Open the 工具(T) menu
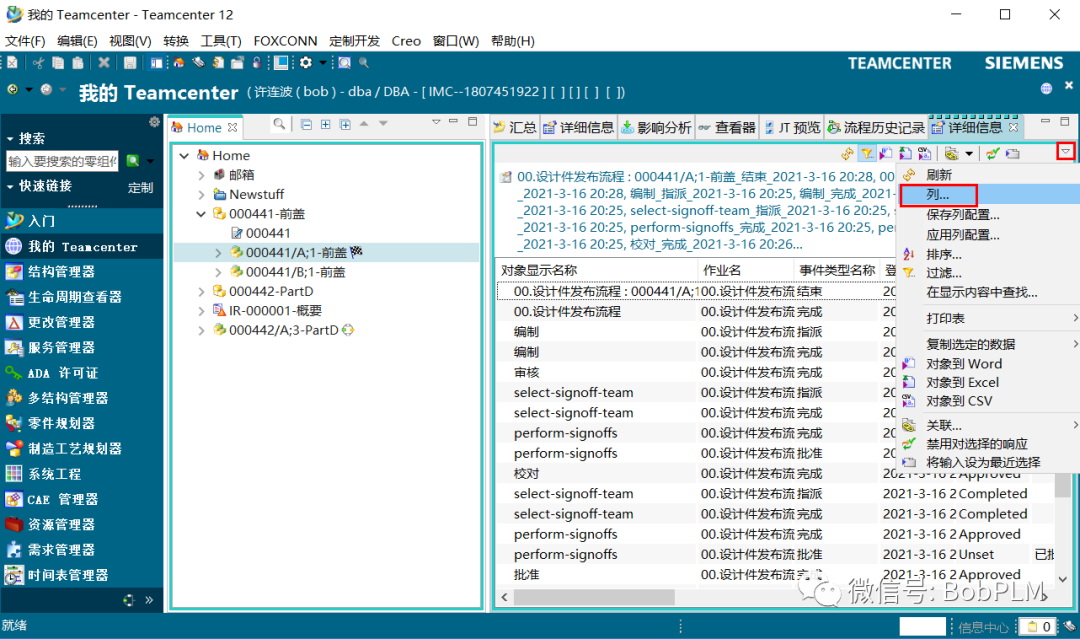 pos(221,41)
